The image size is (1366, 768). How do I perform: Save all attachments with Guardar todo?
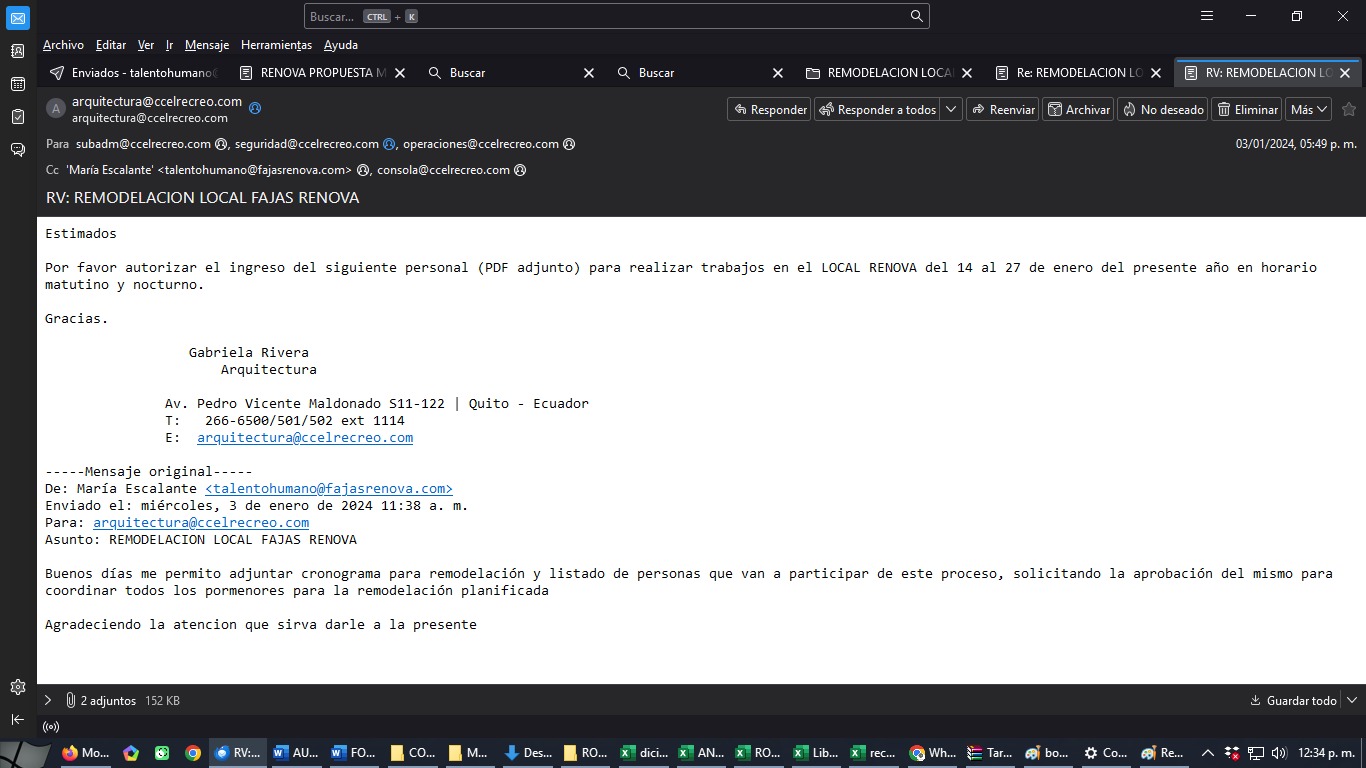click(x=1293, y=701)
